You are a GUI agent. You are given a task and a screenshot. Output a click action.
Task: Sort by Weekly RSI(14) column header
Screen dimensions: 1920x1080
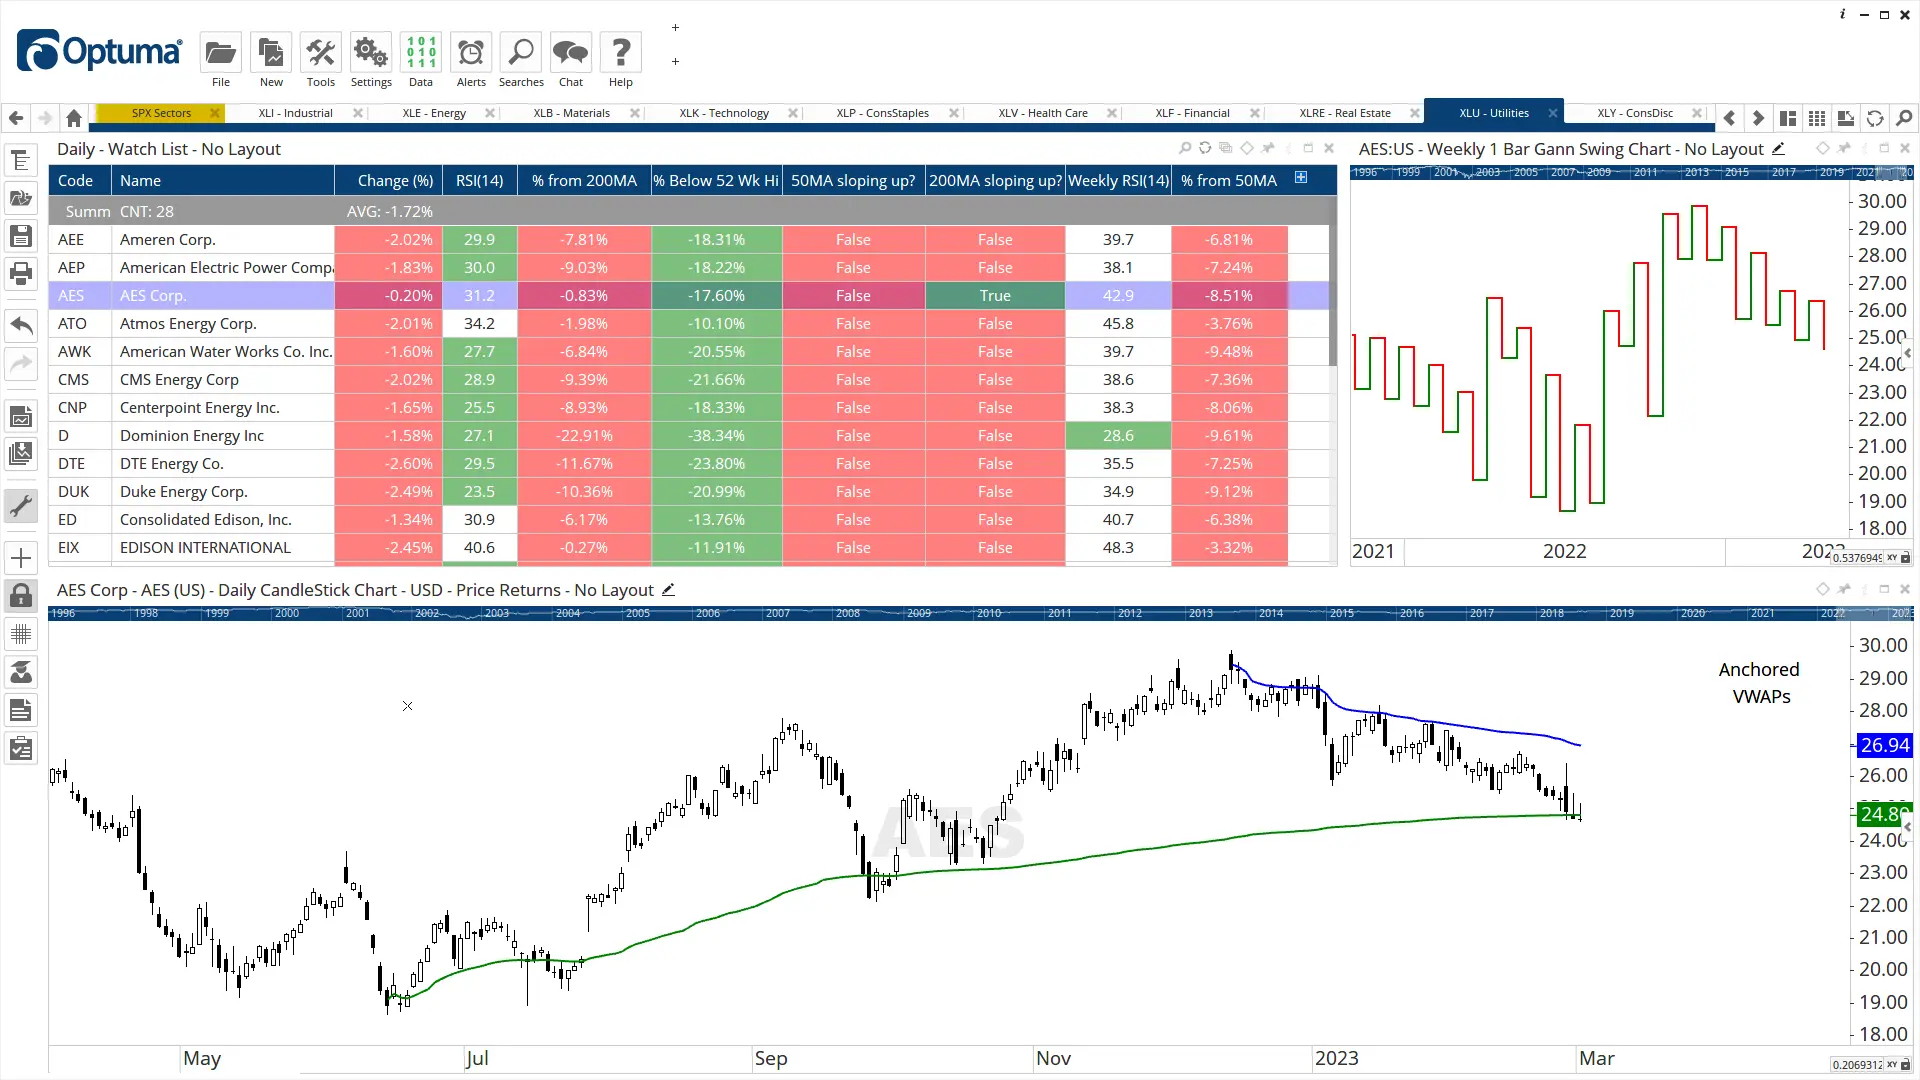pos(1118,180)
